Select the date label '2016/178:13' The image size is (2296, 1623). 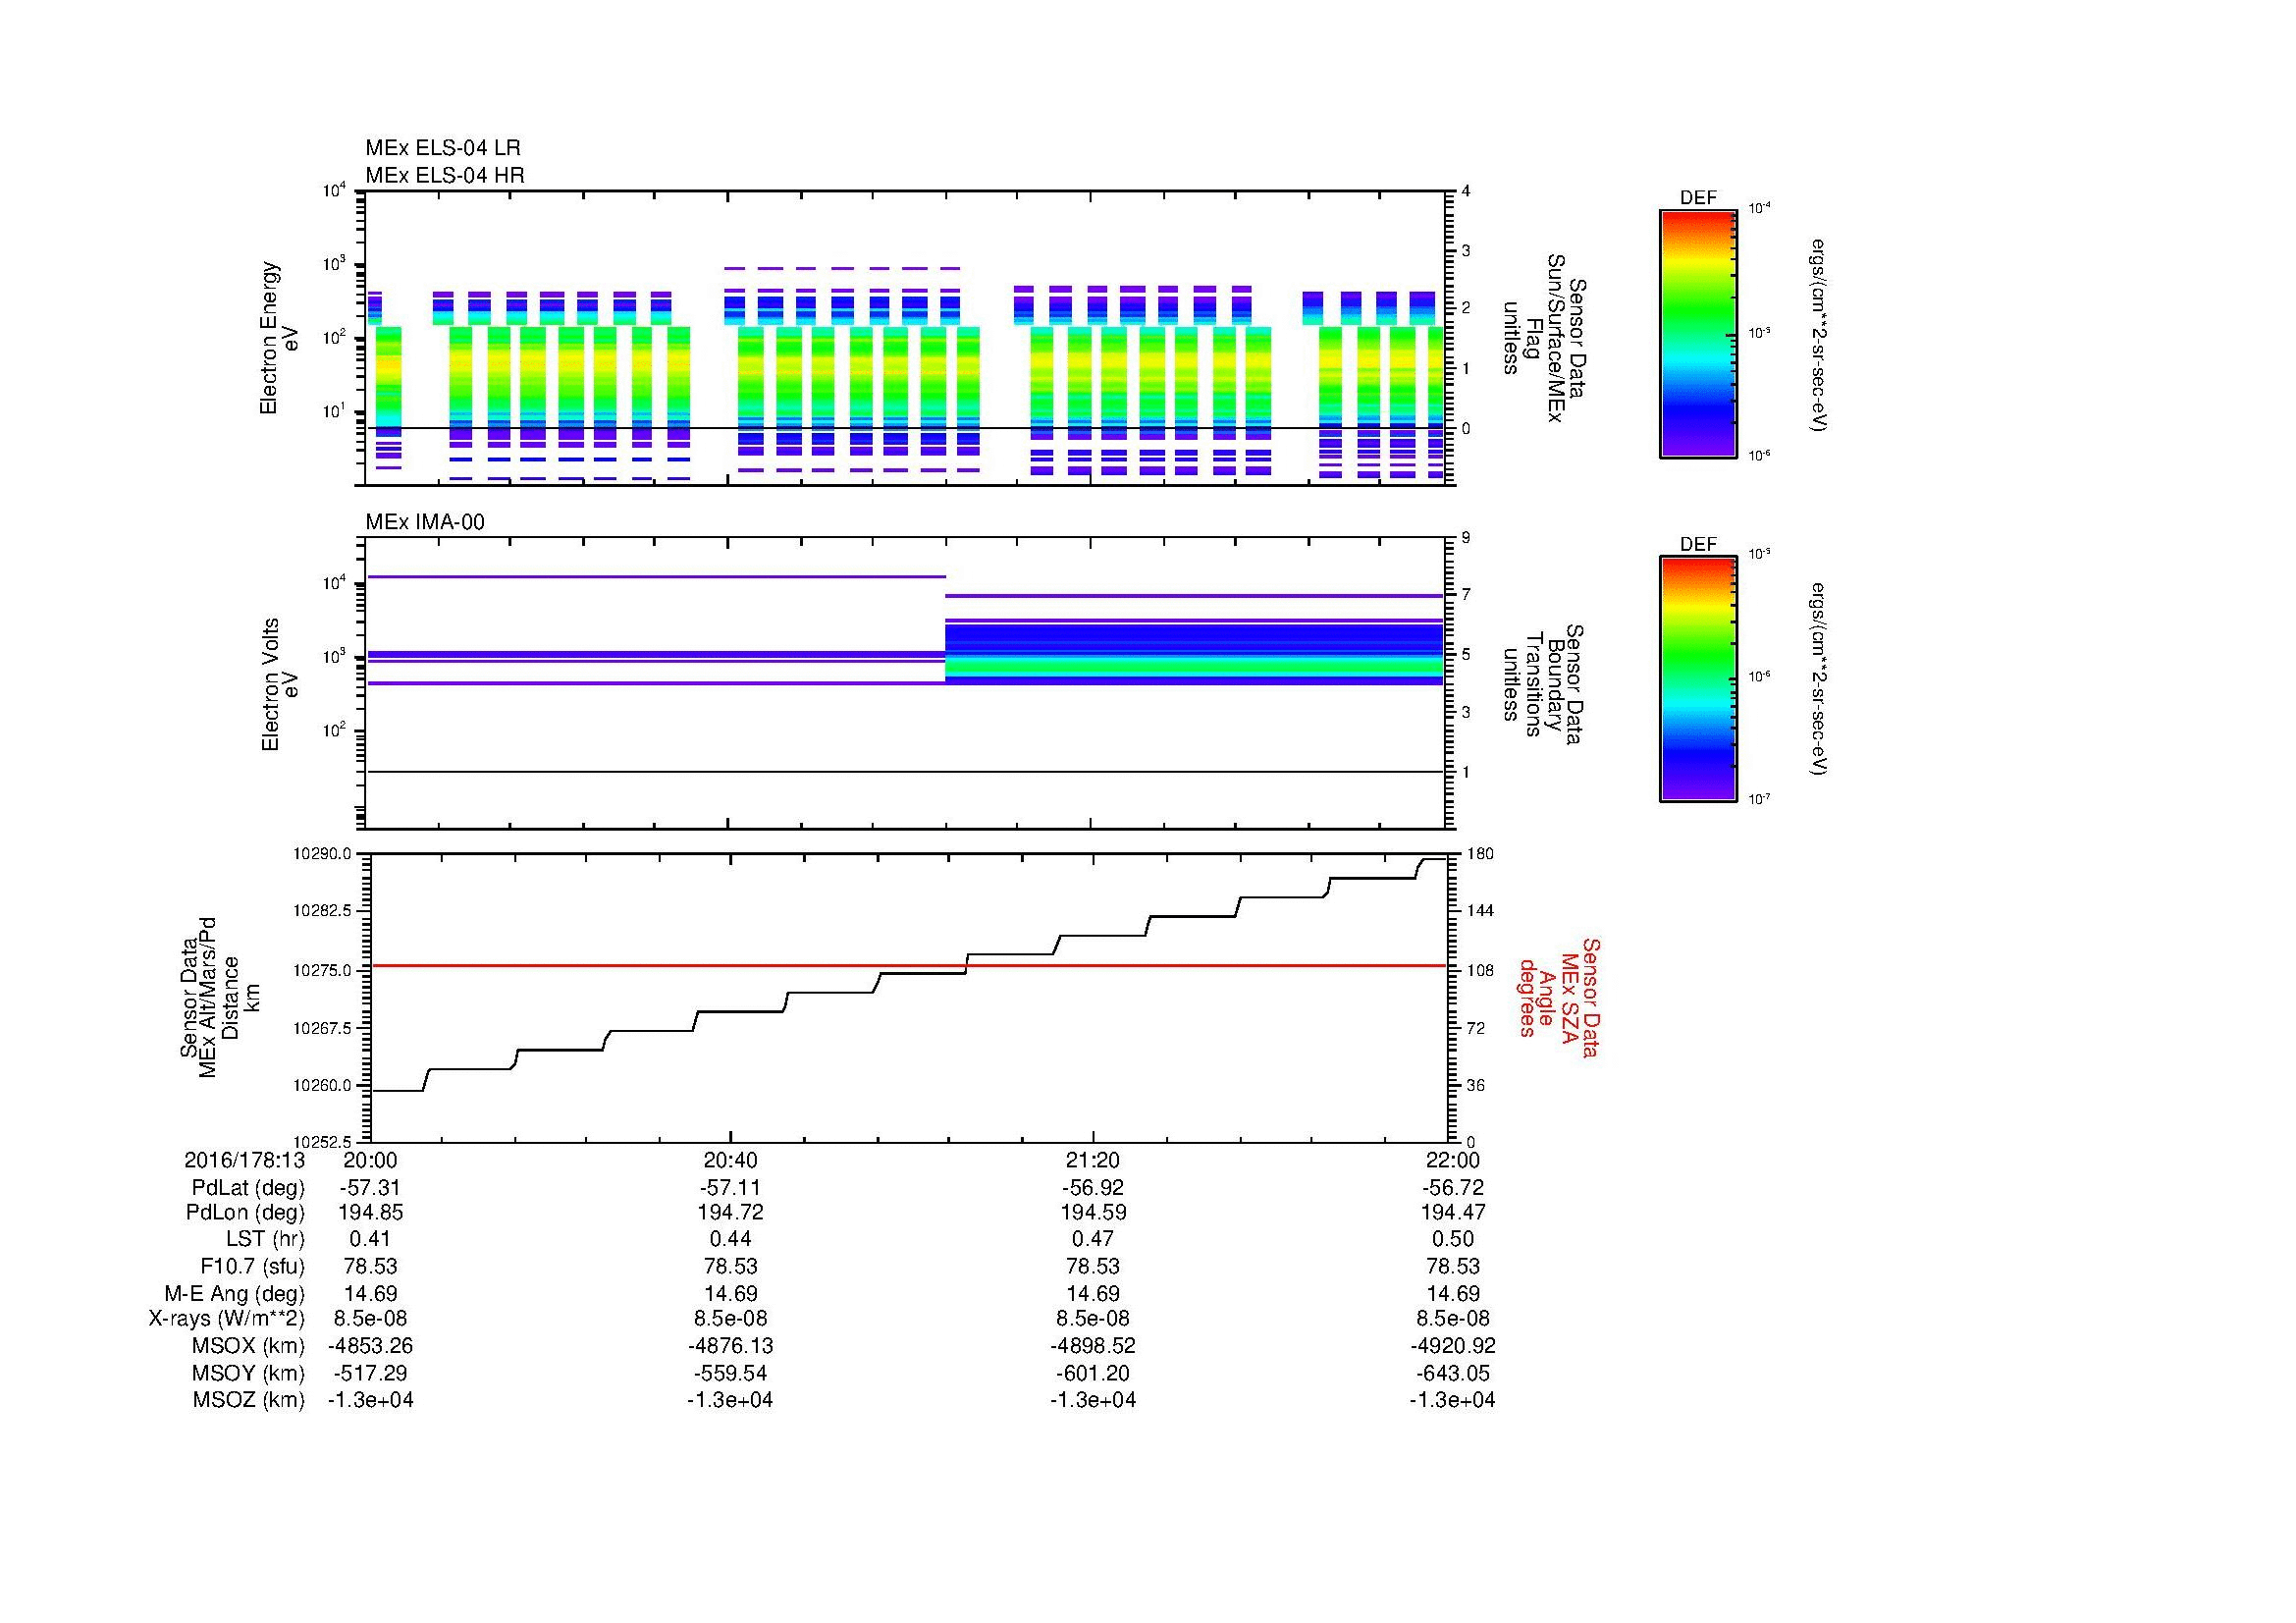[245, 1160]
